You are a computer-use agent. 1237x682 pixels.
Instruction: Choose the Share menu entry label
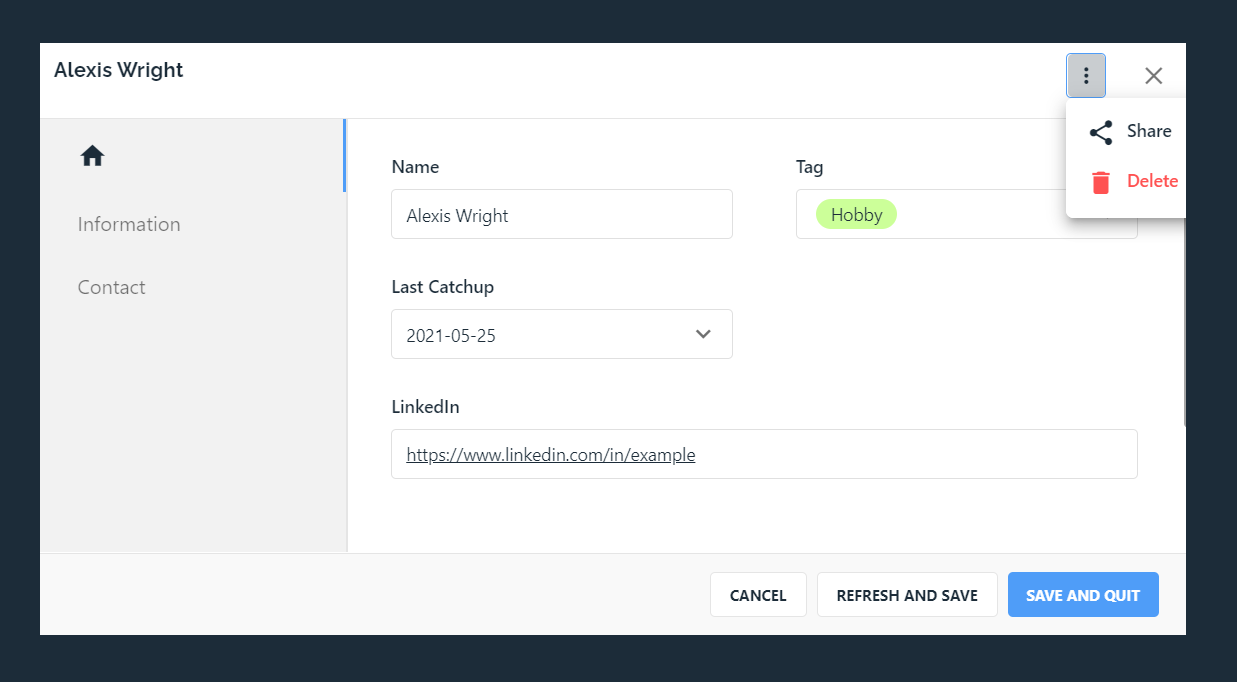click(x=1149, y=131)
